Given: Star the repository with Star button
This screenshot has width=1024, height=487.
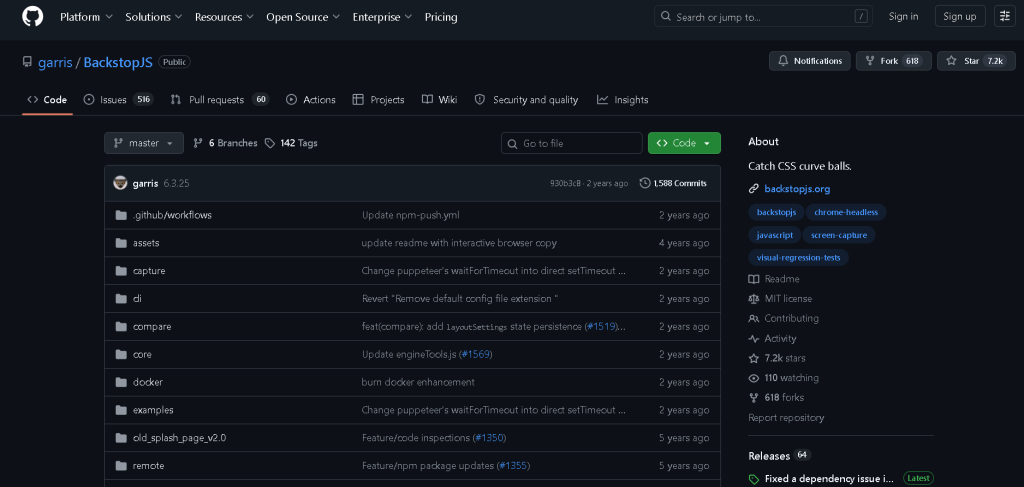Looking at the screenshot, I should [x=976, y=61].
